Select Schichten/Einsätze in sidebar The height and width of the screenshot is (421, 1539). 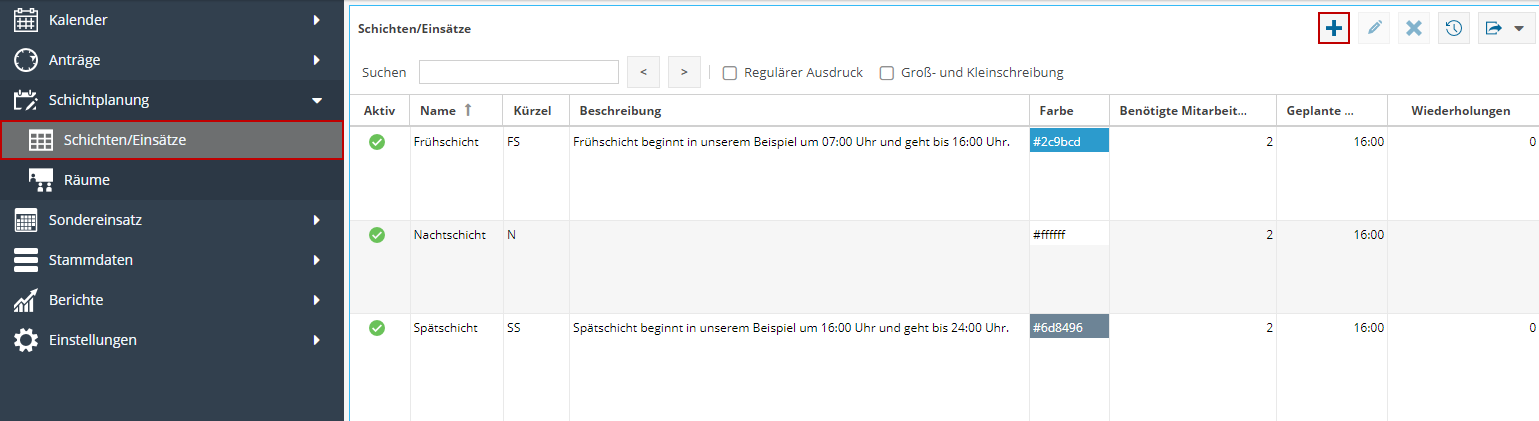tap(172, 141)
